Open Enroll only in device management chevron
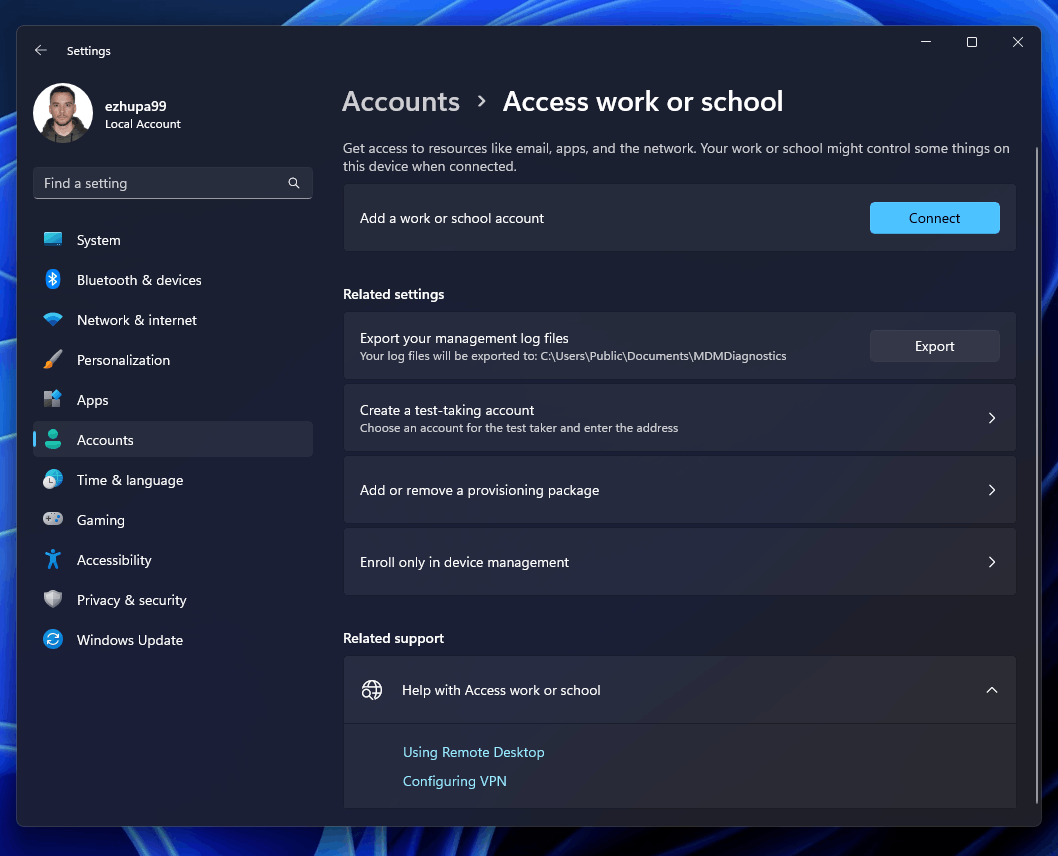This screenshot has height=856, width=1058. pos(992,562)
